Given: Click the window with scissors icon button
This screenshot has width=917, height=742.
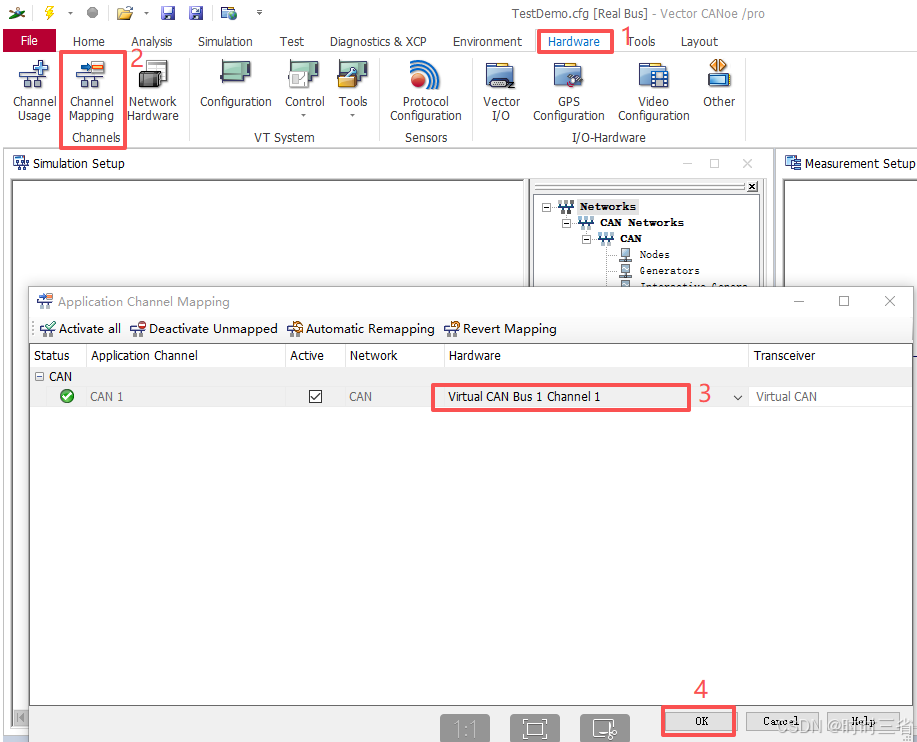Looking at the screenshot, I should 605,728.
